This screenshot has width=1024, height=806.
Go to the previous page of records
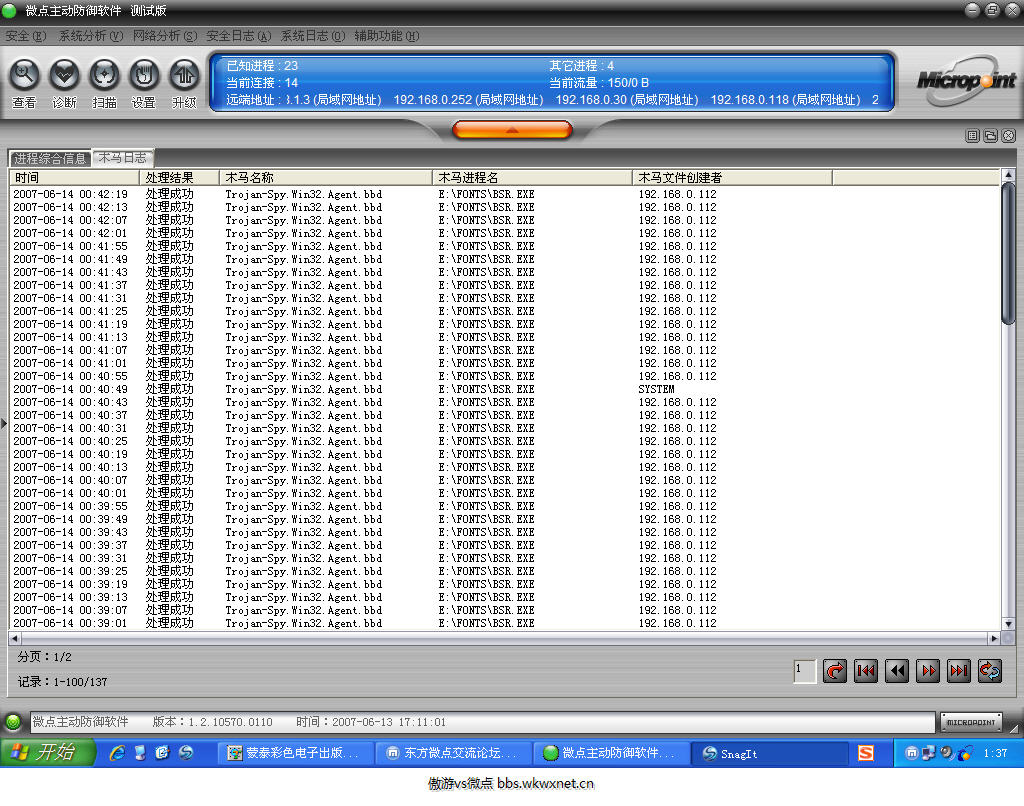tap(897, 671)
